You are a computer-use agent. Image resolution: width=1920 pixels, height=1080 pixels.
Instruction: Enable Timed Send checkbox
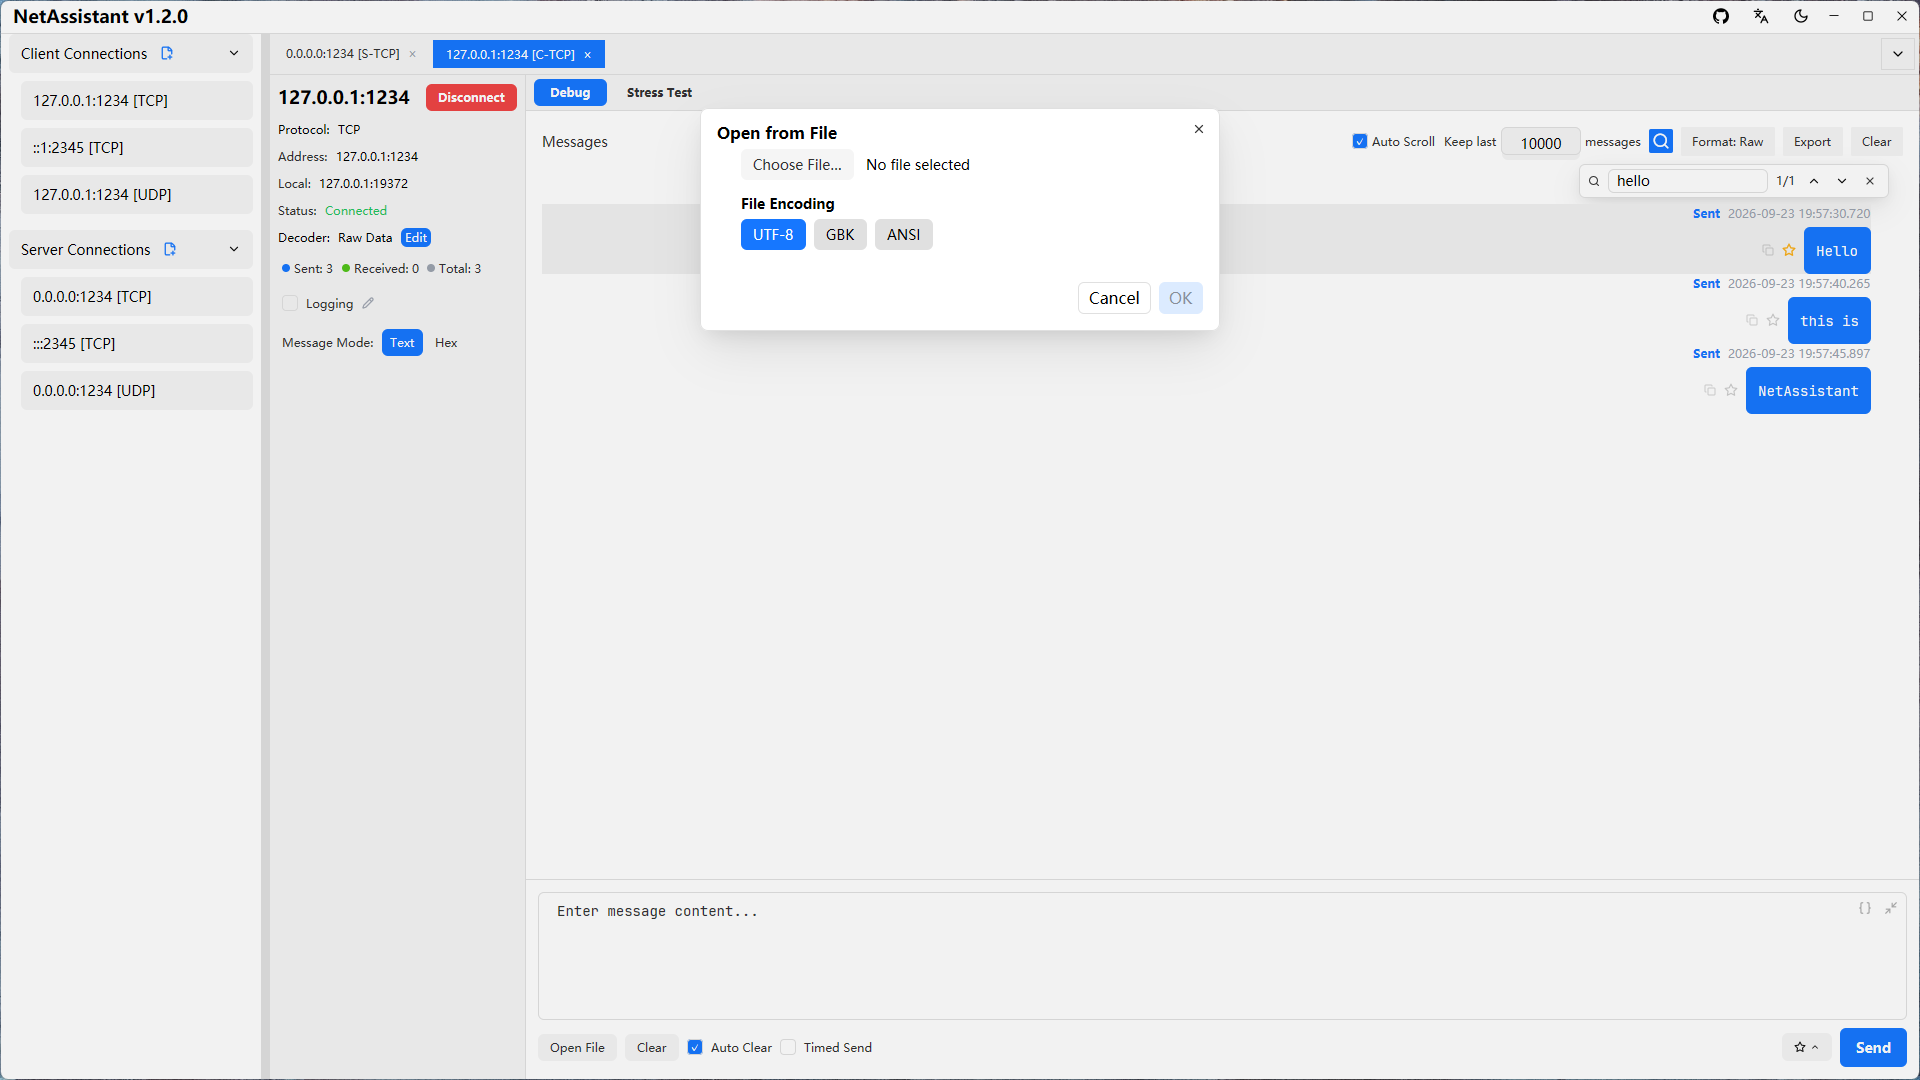point(788,1047)
